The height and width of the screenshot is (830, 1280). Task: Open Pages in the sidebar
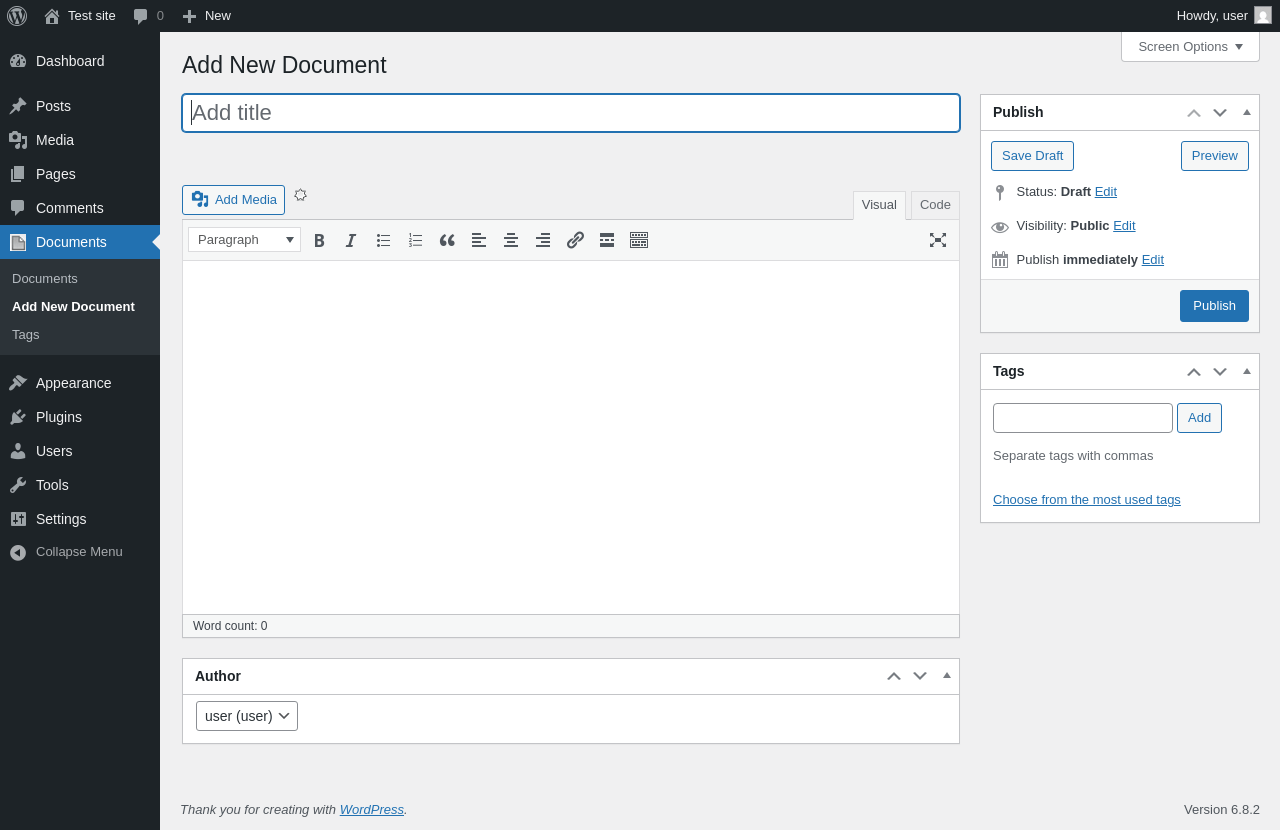pos(80,174)
